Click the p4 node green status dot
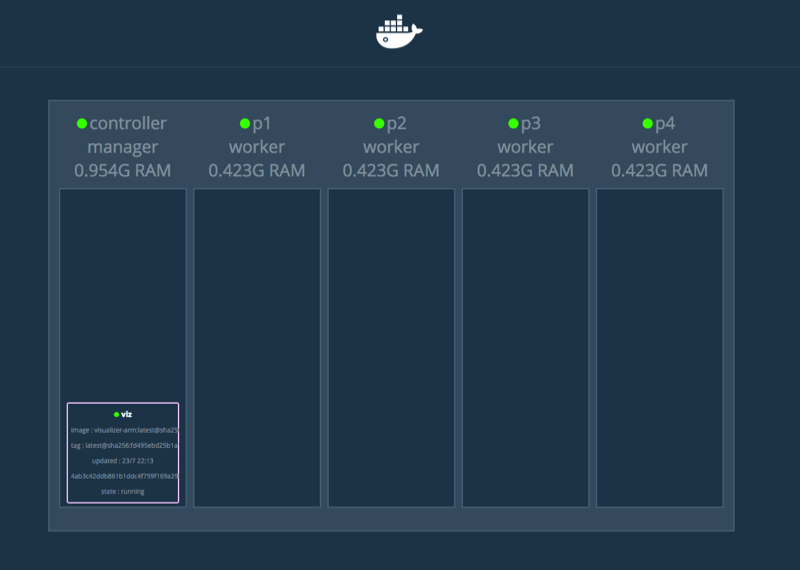This screenshot has height=570, width=800. [x=647, y=124]
